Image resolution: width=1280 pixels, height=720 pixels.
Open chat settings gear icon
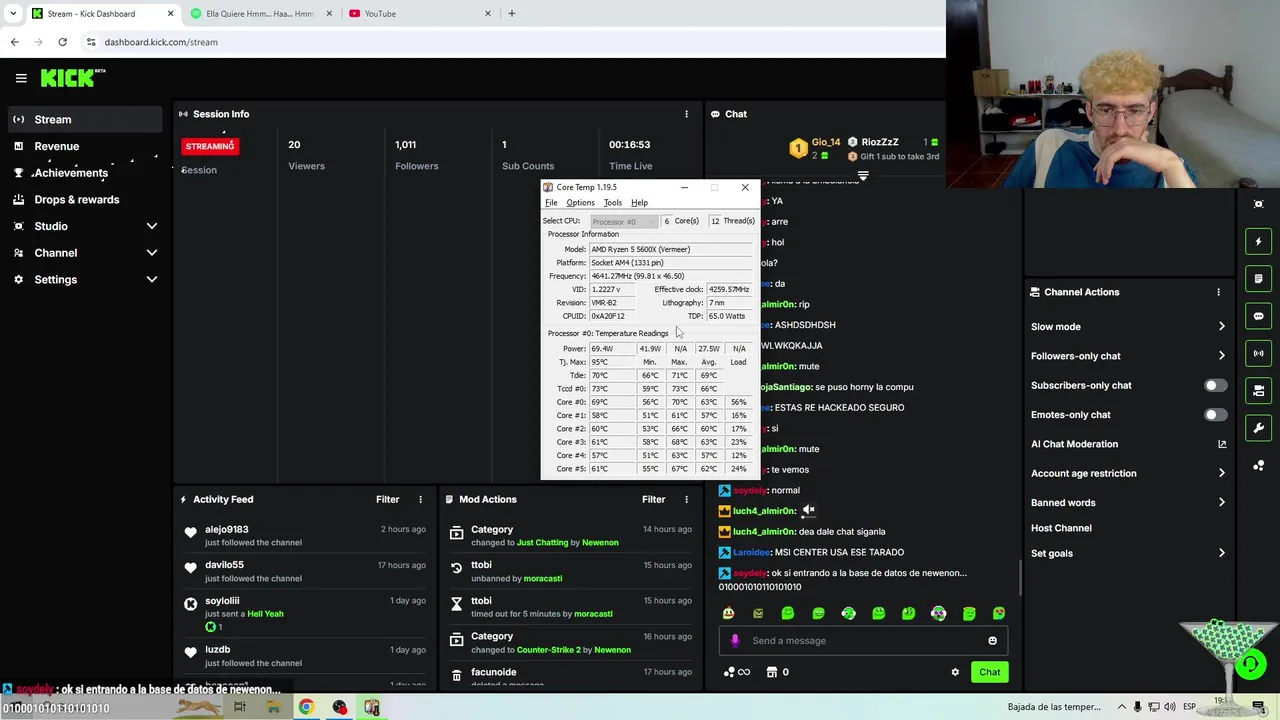(x=955, y=672)
